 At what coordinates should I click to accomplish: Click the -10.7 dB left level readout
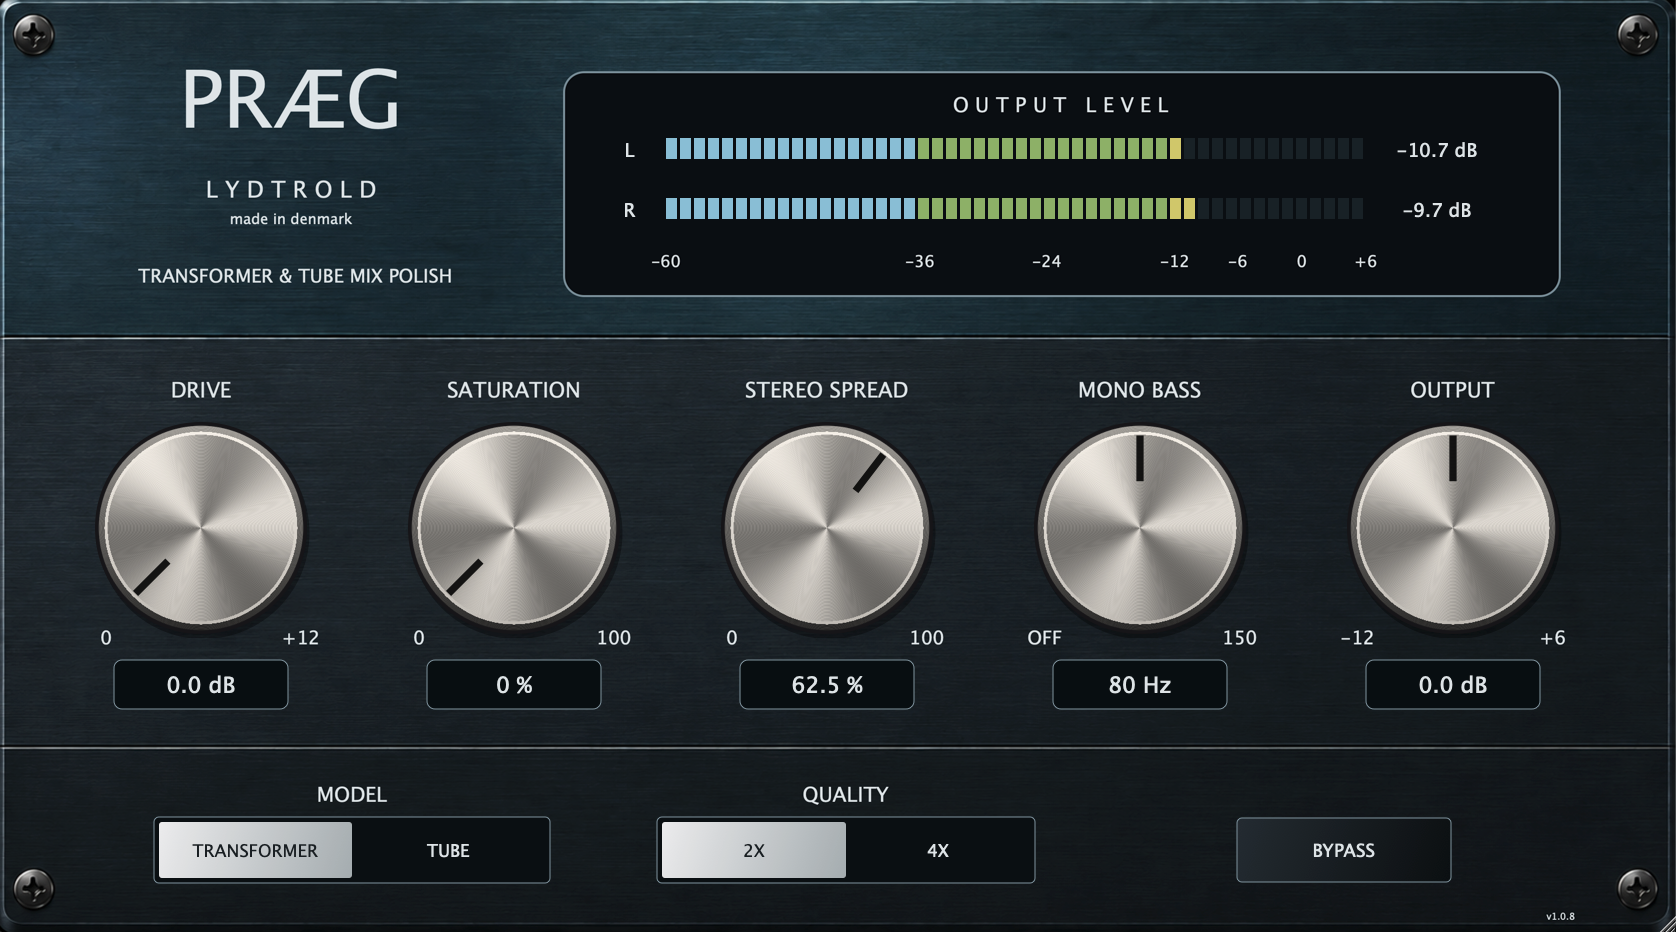pyautogui.click(x=1437, y=150)
